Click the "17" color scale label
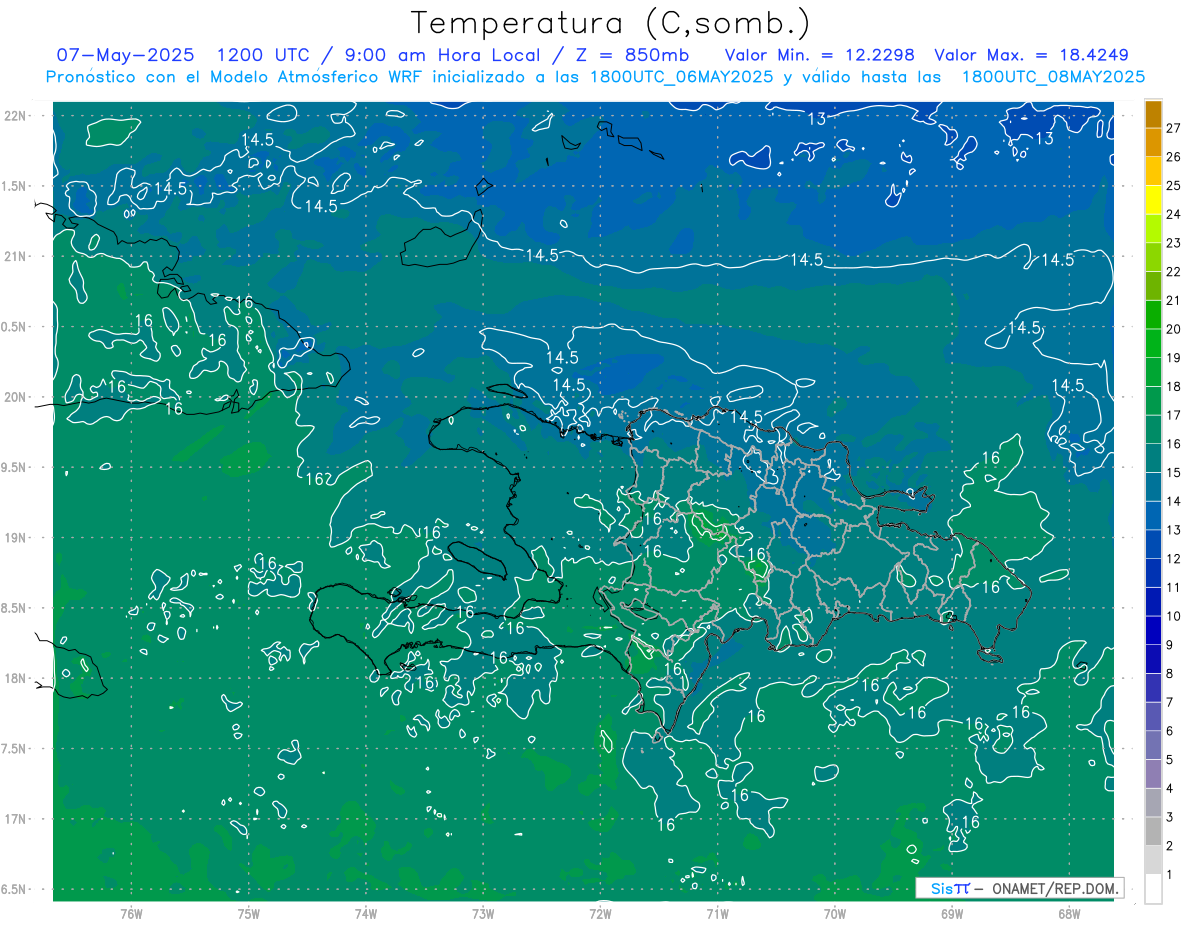1200x927 pixels. coord(1173,415)
